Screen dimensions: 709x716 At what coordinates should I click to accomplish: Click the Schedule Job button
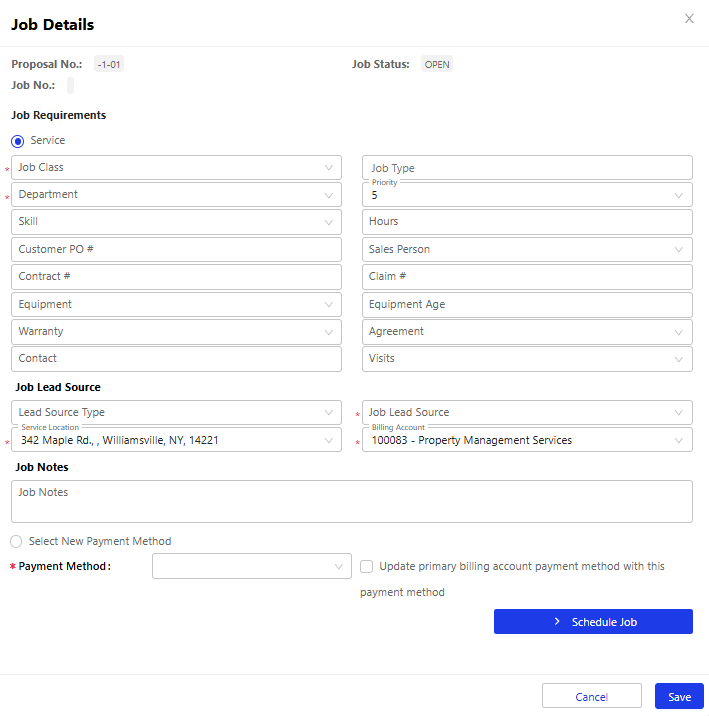pos(593,621)
